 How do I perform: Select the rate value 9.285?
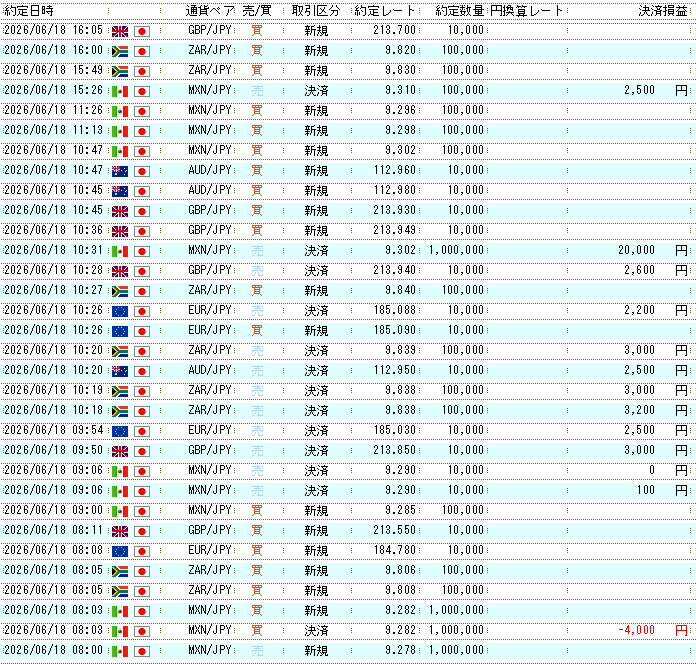tap(400, 510)
